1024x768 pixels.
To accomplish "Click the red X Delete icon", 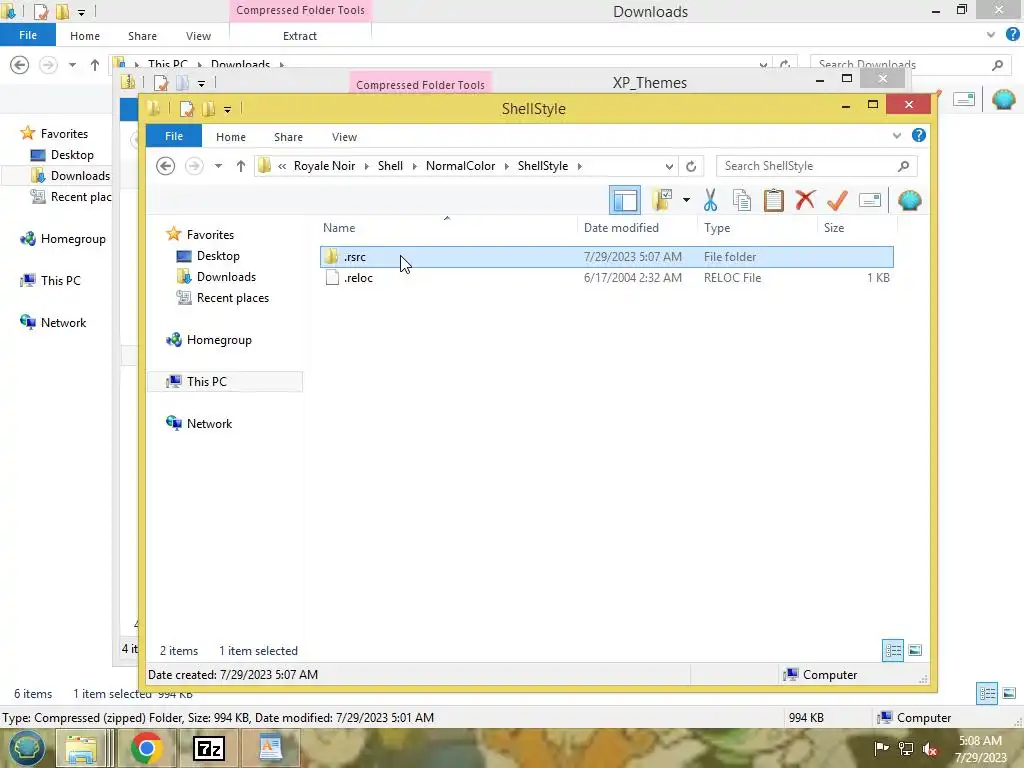I will click(x=805, y=200).
